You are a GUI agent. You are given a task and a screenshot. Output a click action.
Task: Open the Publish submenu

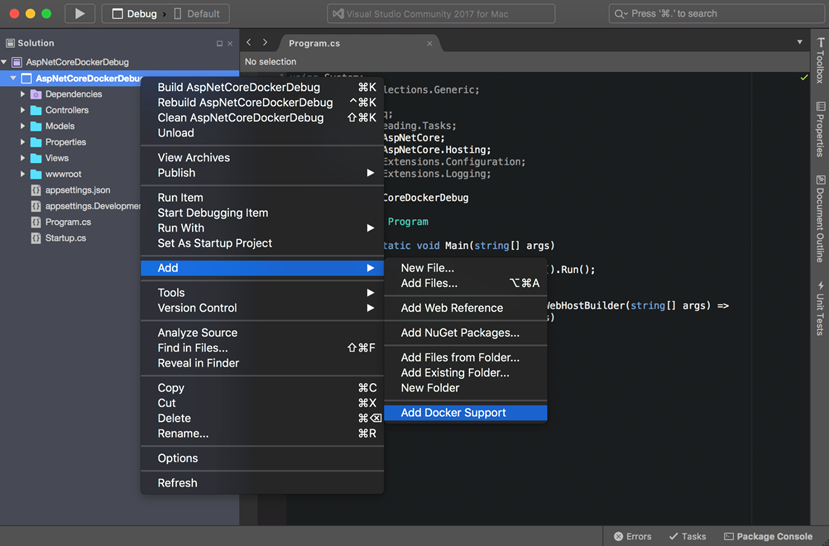coord(262,173)
